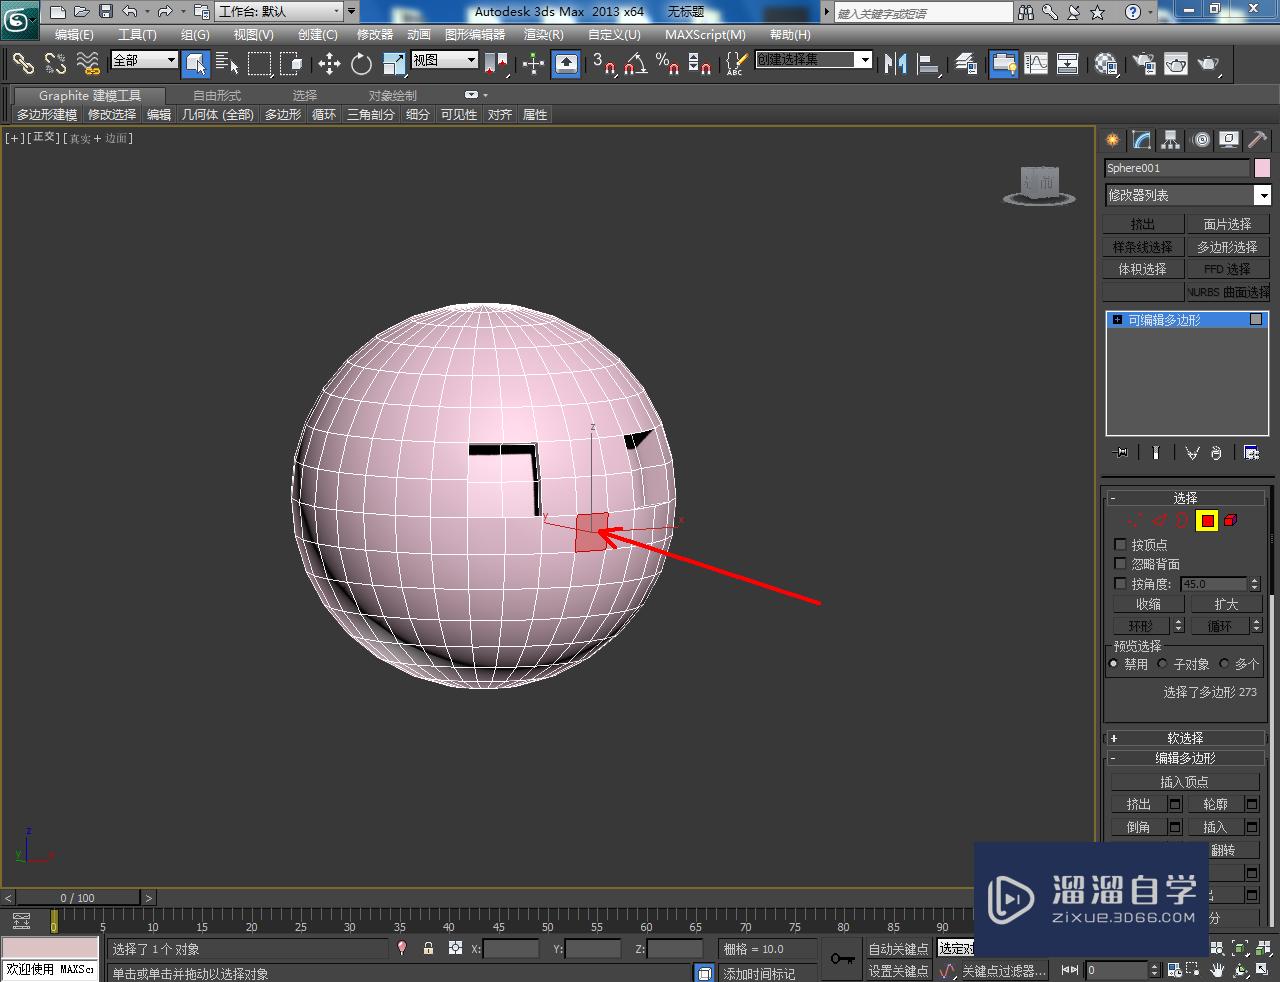Viewport: 1280px width, 982px height.
Task: Click the Mirror tool icon
Action: [896, 64]
